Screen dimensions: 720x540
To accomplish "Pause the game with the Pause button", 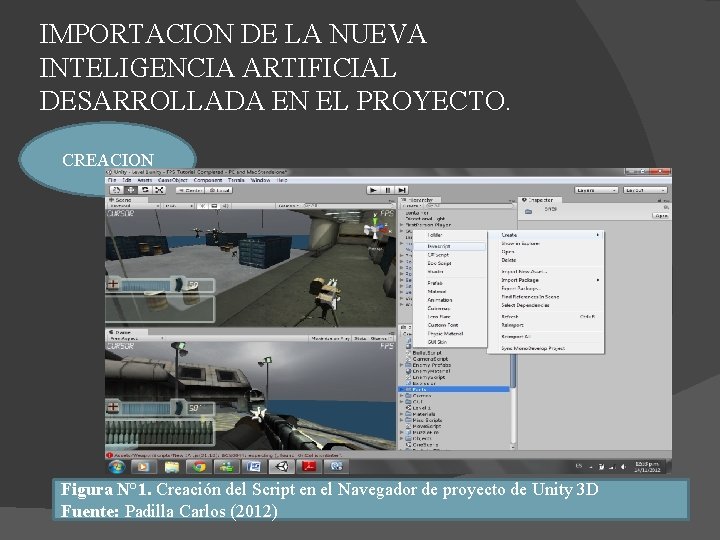I will (388, 190).
